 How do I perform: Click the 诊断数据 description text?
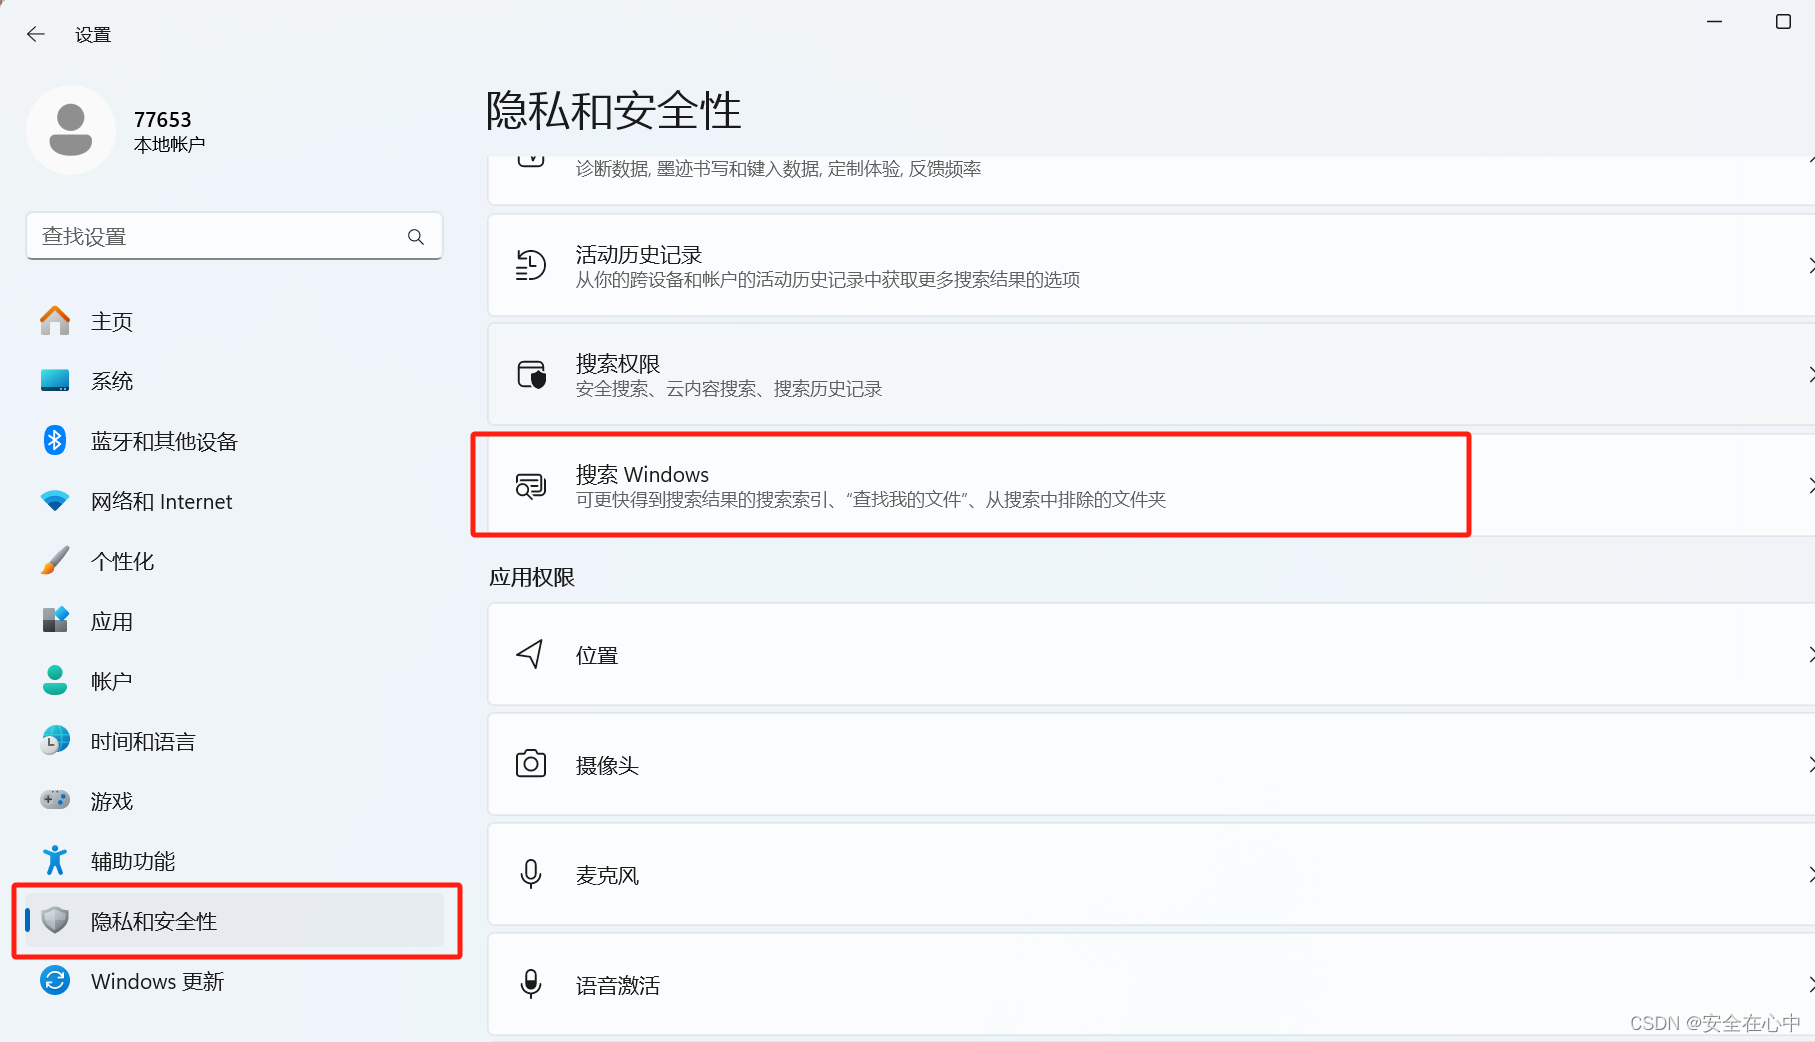click(778, 169)
